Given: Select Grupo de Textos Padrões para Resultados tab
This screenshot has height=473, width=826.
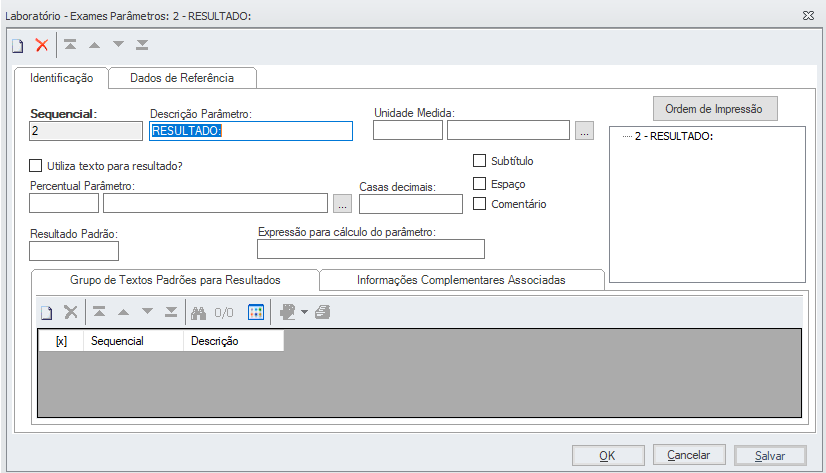Looking at the screenshot, I should click(x=175, y=280).
